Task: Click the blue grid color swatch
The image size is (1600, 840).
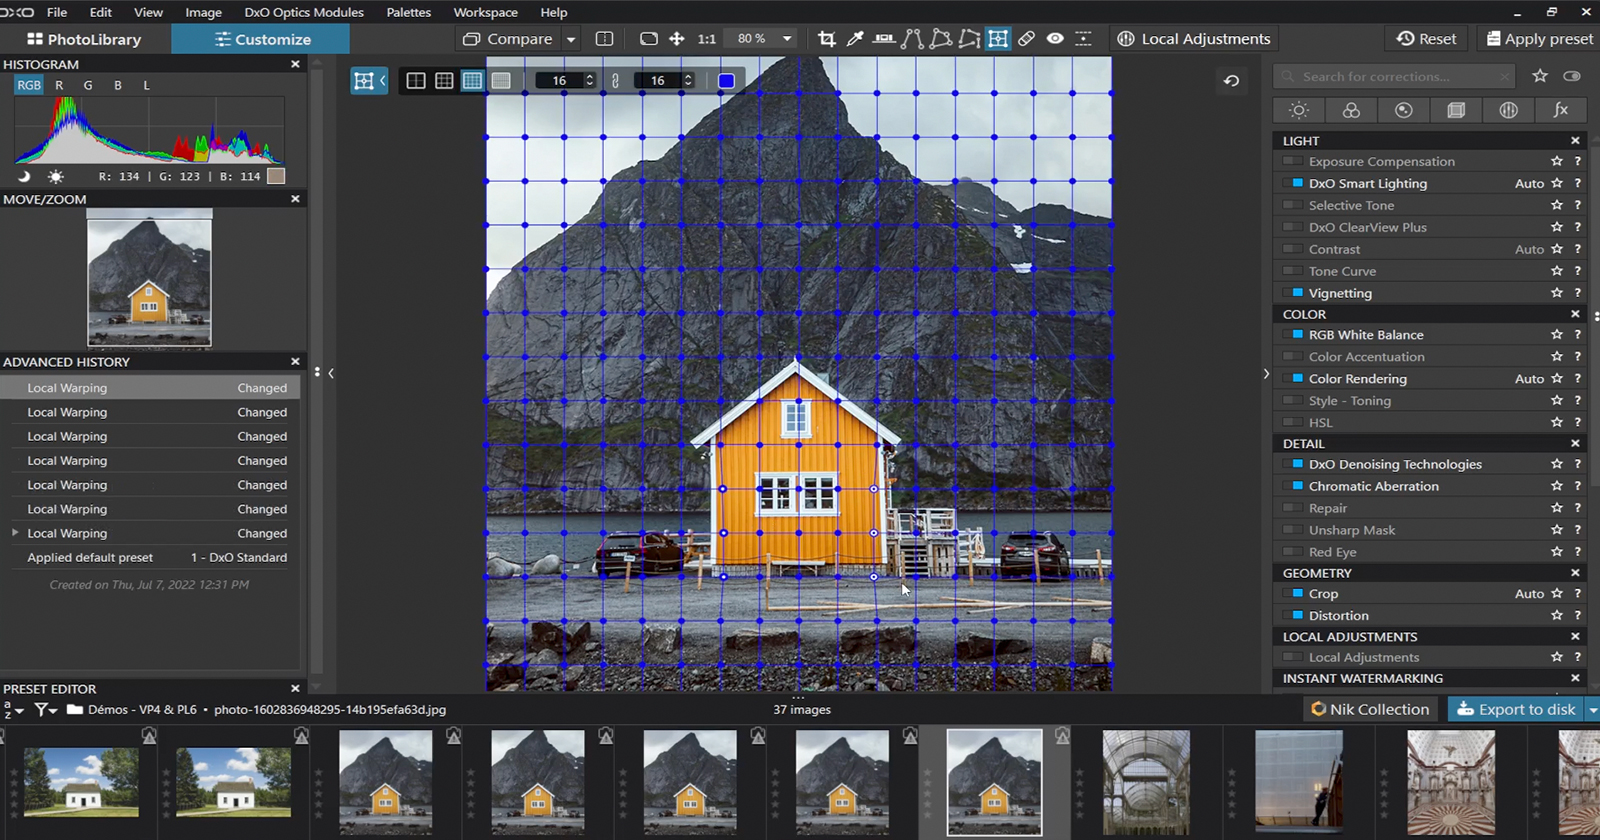Action: pos(726,81)
